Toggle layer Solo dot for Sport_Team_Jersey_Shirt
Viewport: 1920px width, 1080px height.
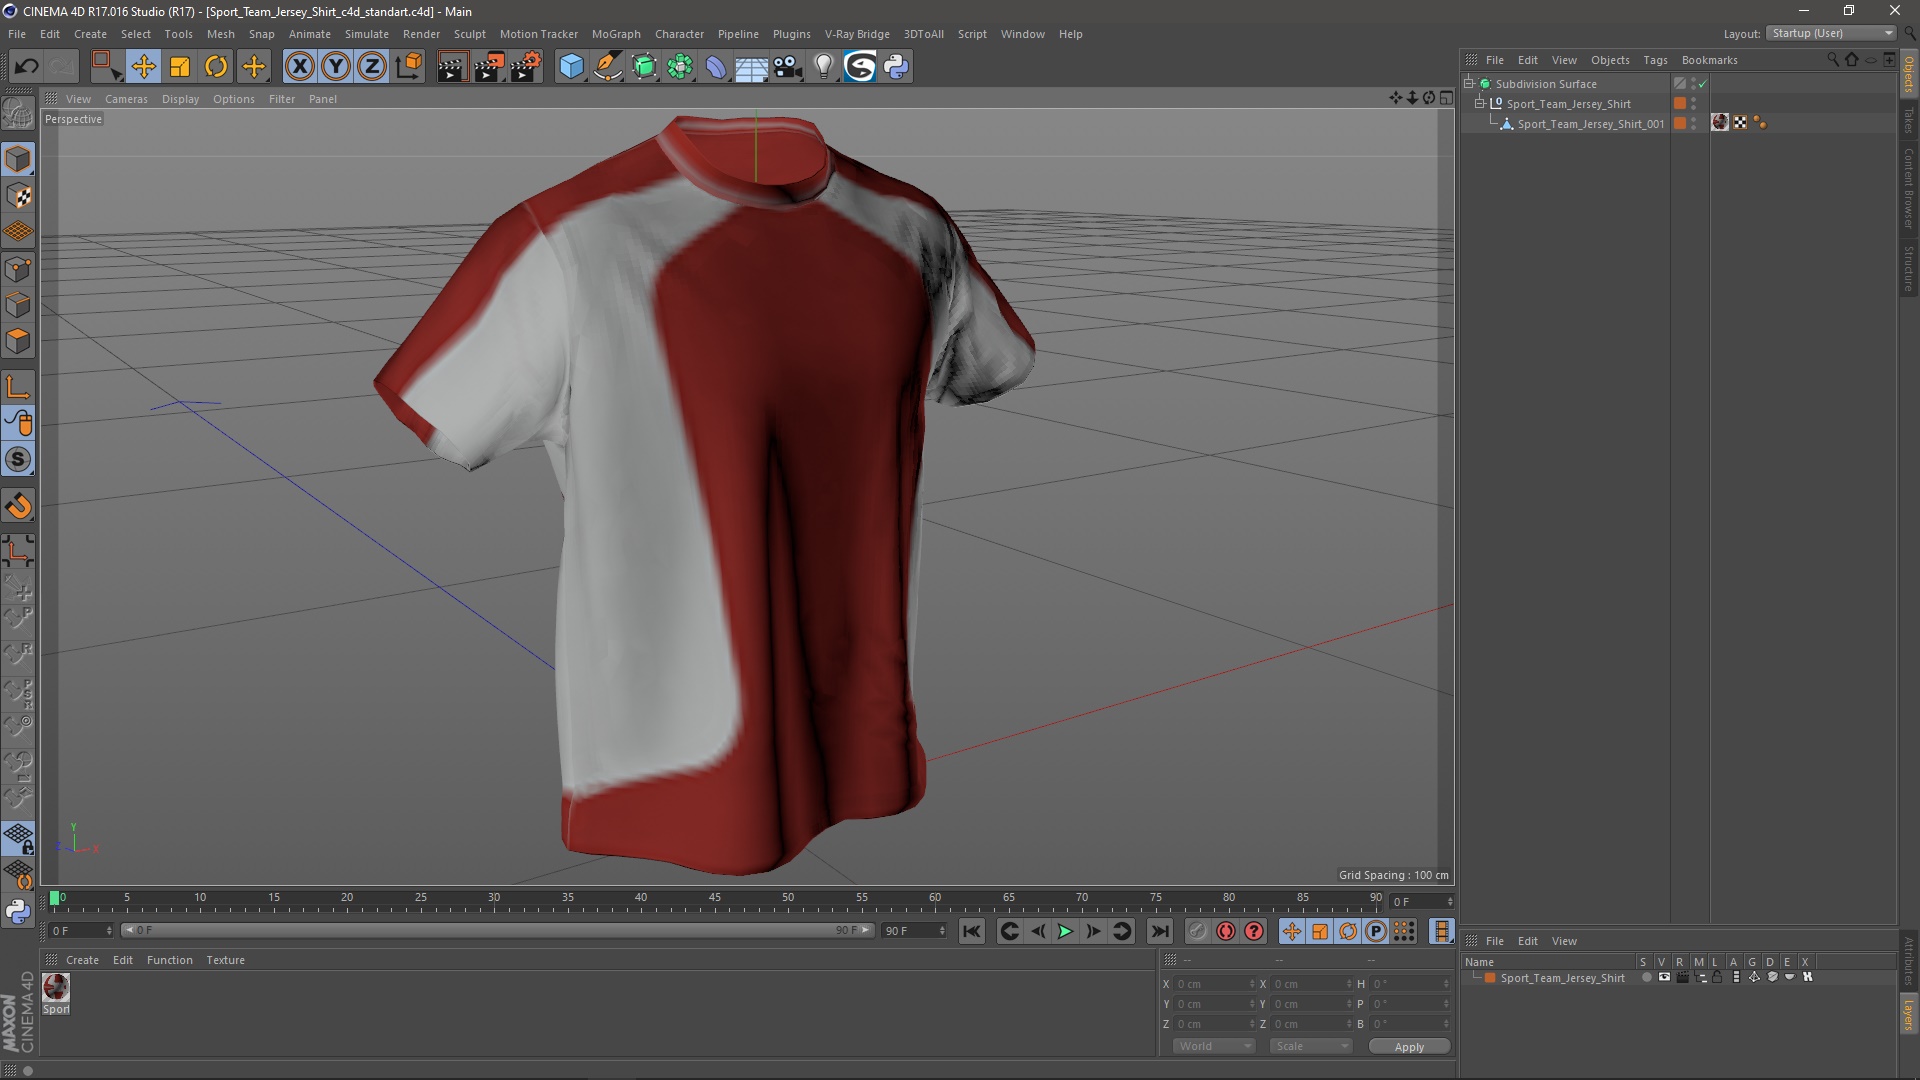click(x=1646, y=978)
